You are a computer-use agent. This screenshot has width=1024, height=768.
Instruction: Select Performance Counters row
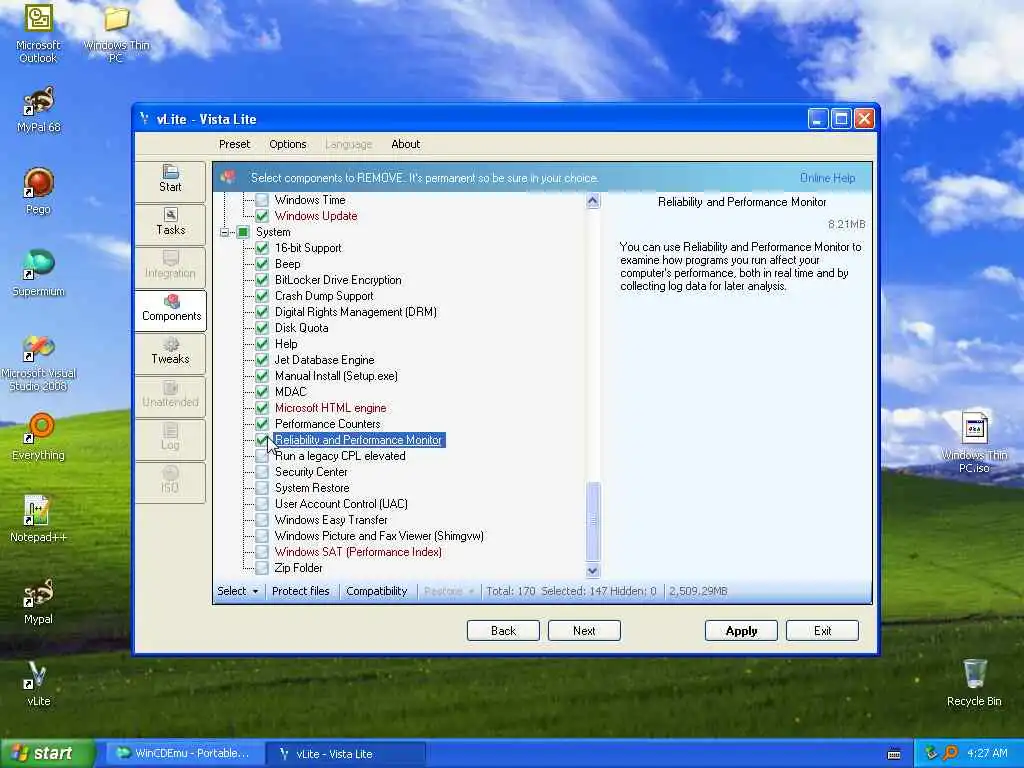(328, 424)
